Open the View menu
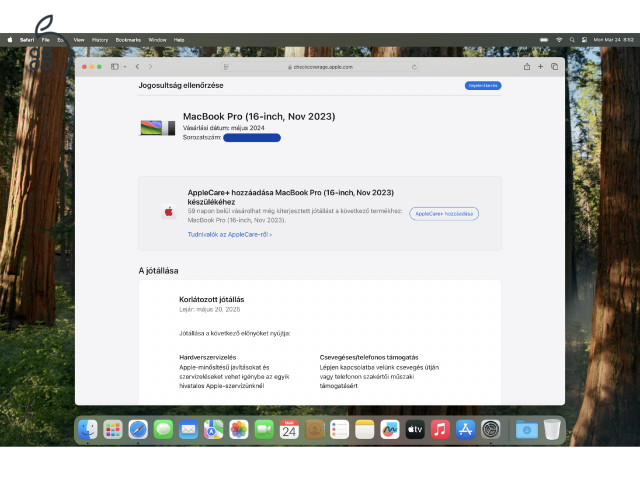640x480 pixels. coord(79,40)
